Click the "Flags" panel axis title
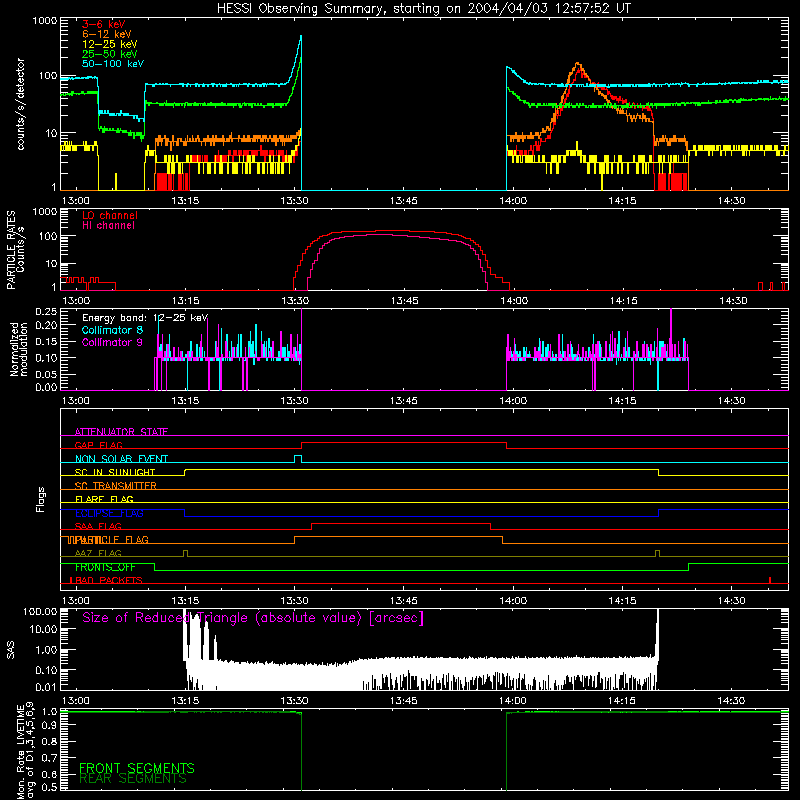Screen dimensions: 800x800 click(x=40, y=499)
